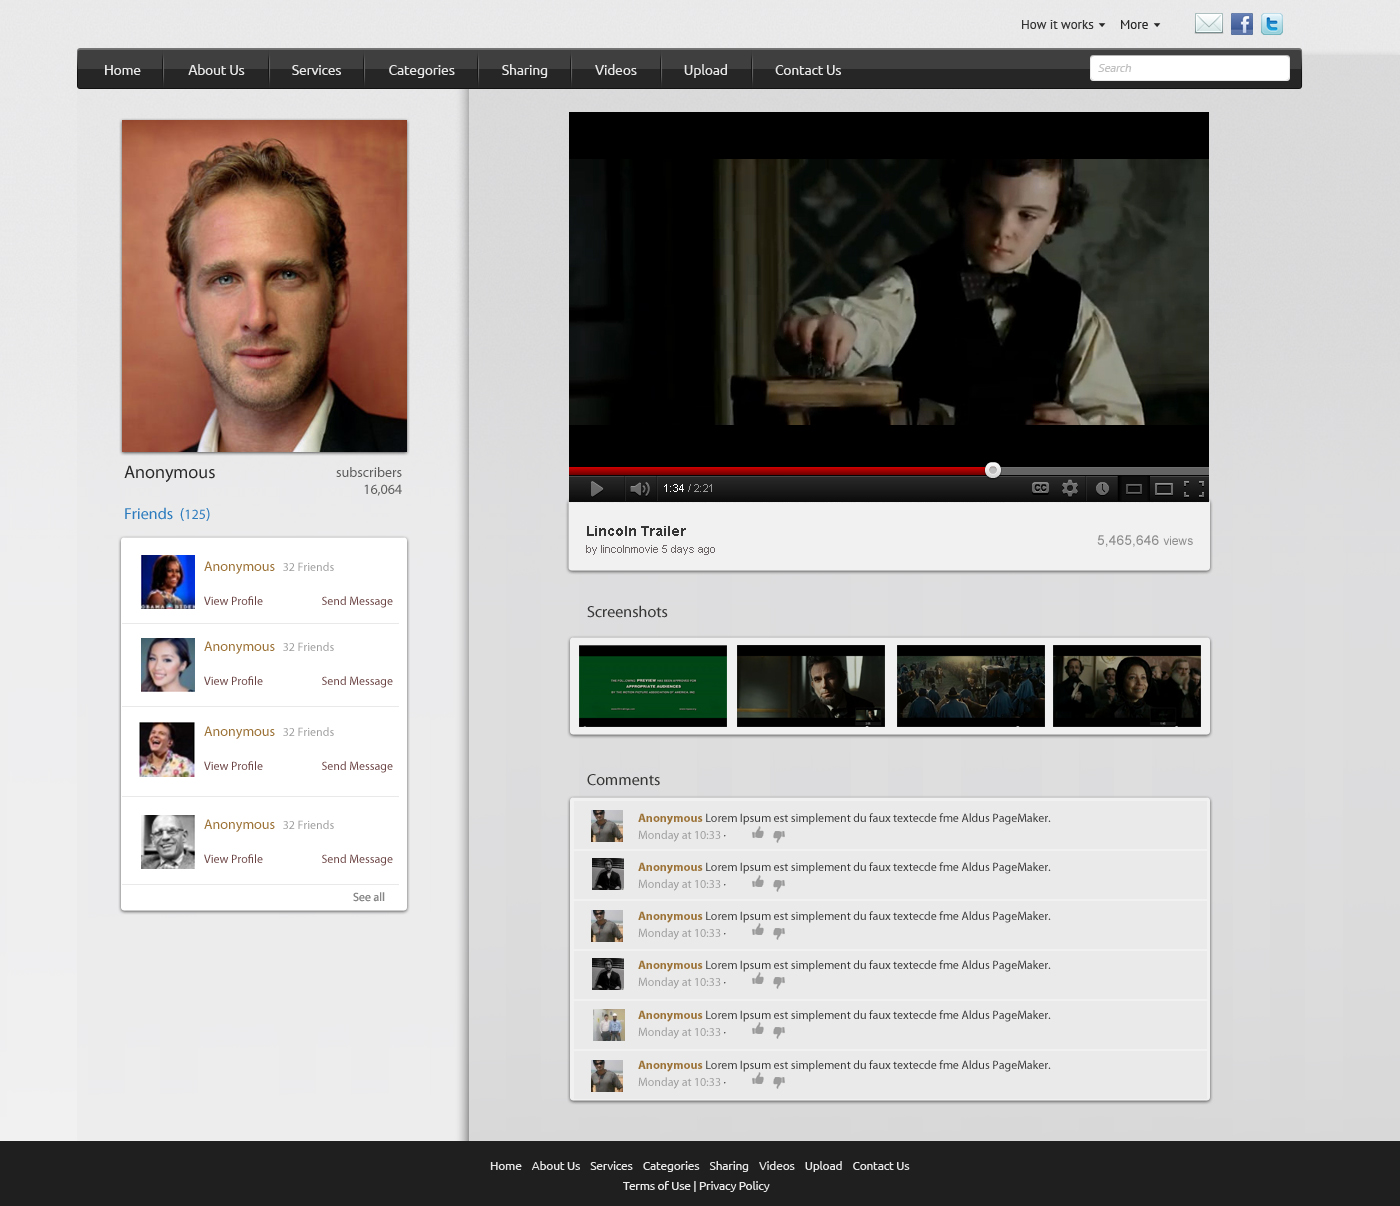Screen dimensions: 1400x1206
Task: Enter fullscreen video mode
Action: [1194, 488]
